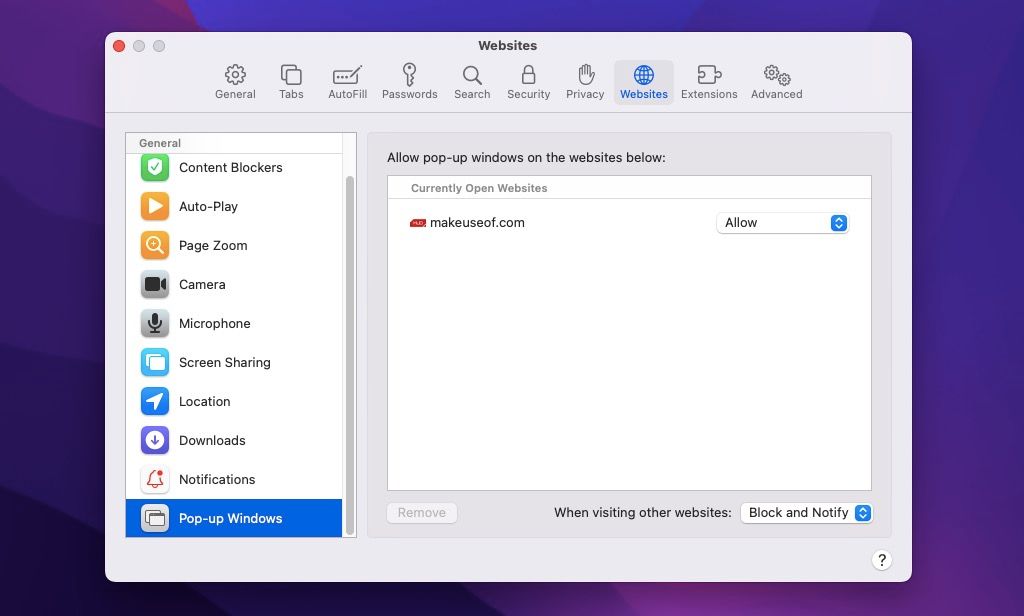Open the Allow dropdown for makeuseof.com

coord(782,222)
